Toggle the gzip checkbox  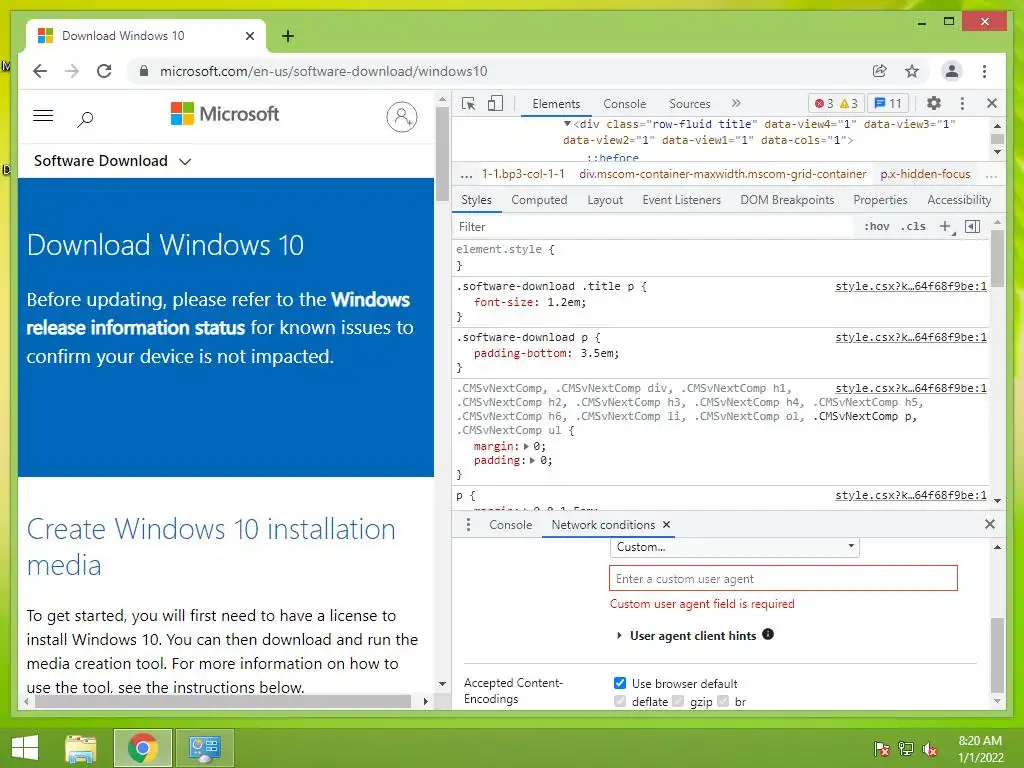(x=678, y=701)
